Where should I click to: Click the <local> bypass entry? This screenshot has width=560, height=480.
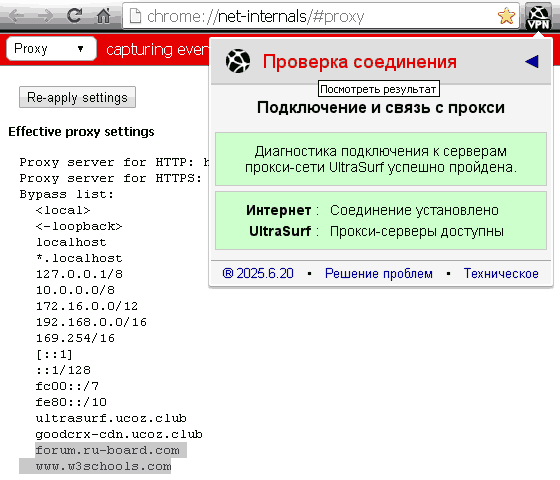pyautogui.click(x=63, y=210)
